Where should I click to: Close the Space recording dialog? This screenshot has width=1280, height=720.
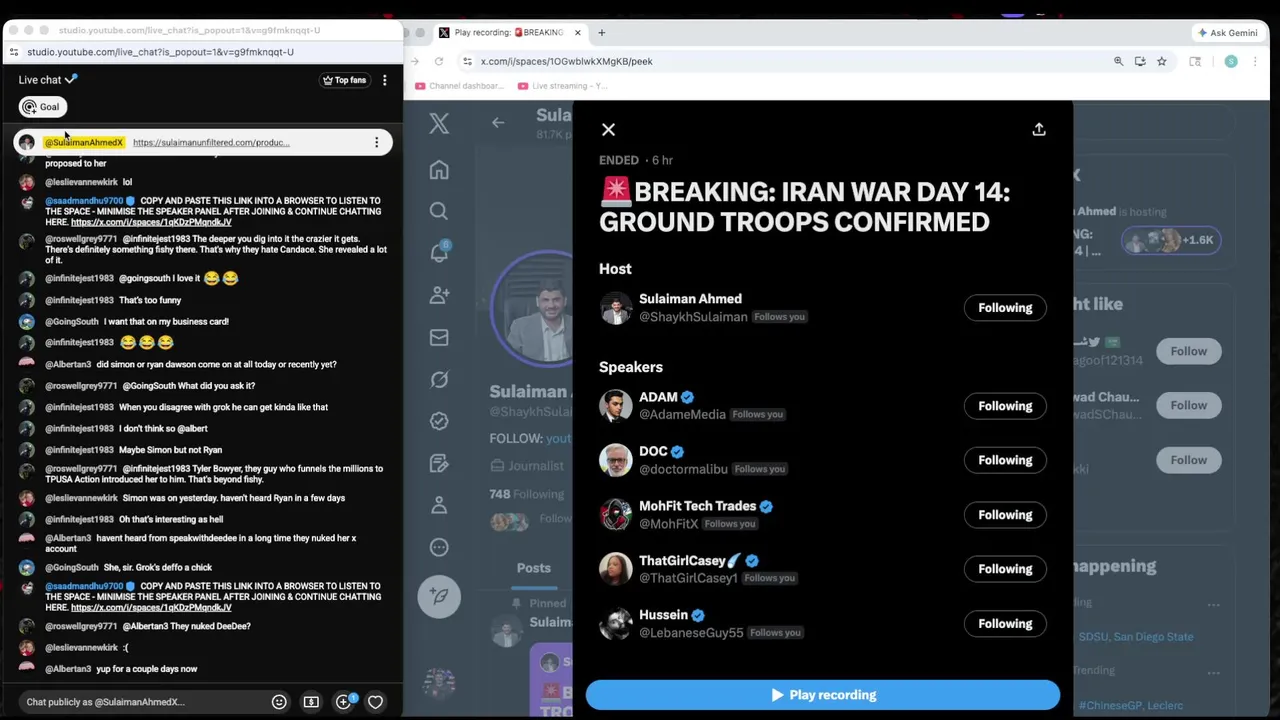[608, 129]
